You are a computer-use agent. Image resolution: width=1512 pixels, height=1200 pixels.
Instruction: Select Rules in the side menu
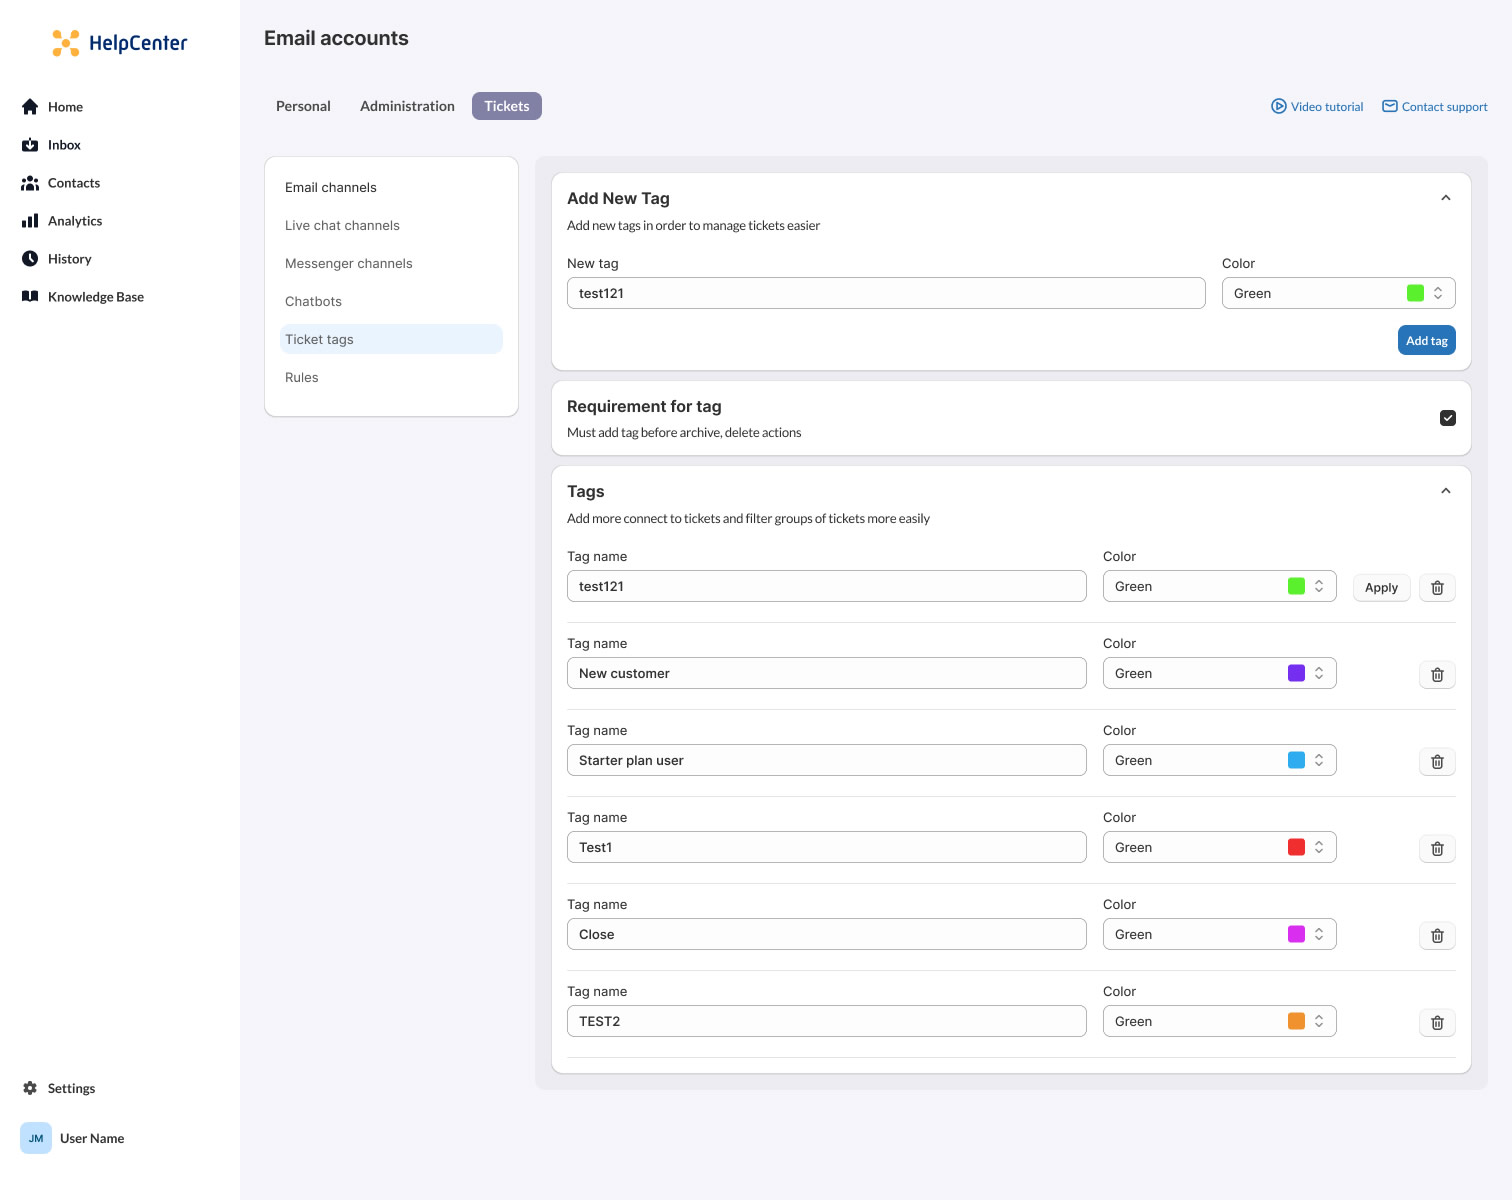point(302,377)
